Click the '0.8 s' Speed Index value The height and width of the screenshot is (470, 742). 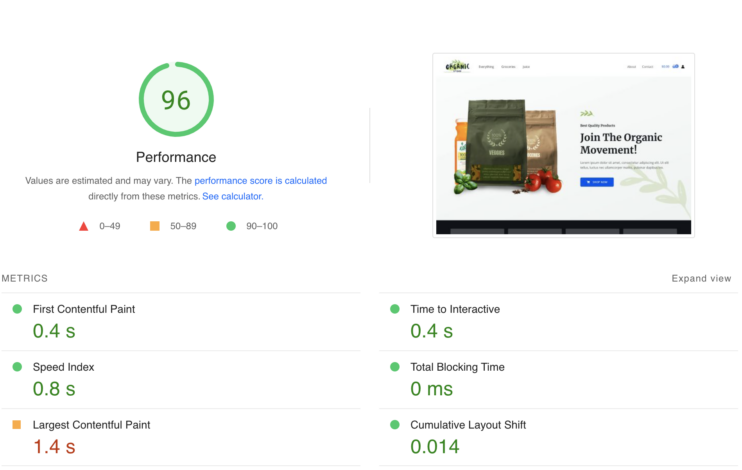pyautogui.click(x=54, y=389)
